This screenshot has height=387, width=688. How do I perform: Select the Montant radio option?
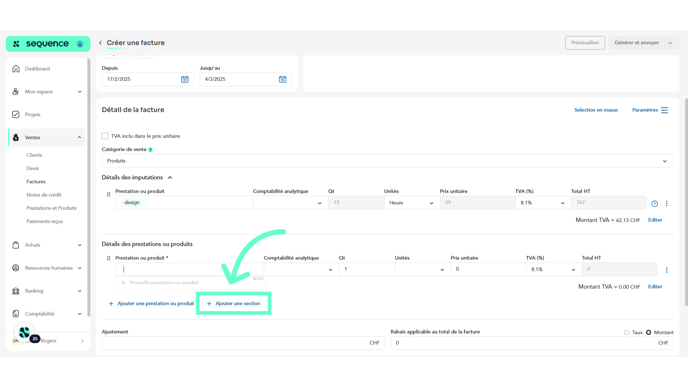[649, 333]
